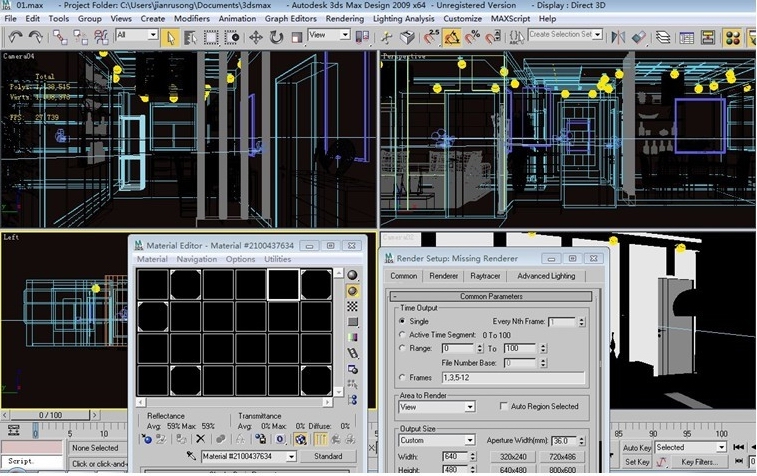The height and width of the screenshot is (476, 757).
Task: Click the 720x486 preset button
Action: pyautogui.click(x=562, y=457)
